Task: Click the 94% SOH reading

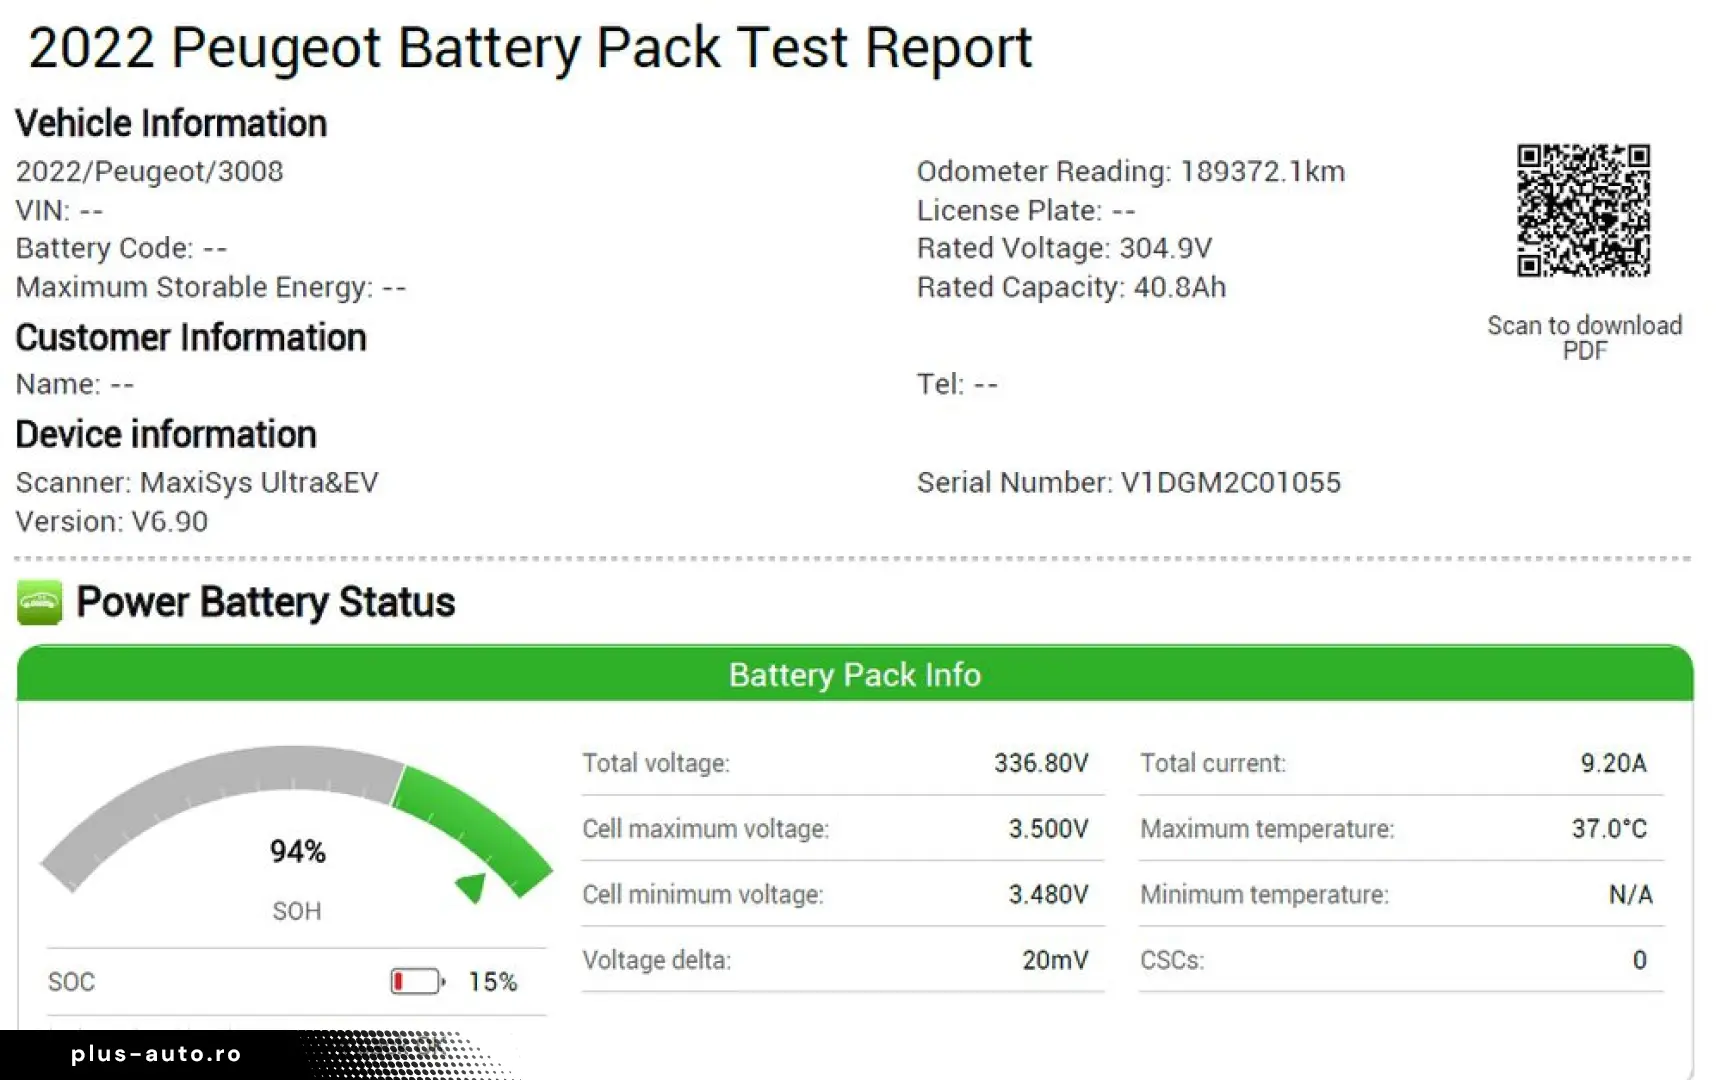Action: click(x=298, y=852)
